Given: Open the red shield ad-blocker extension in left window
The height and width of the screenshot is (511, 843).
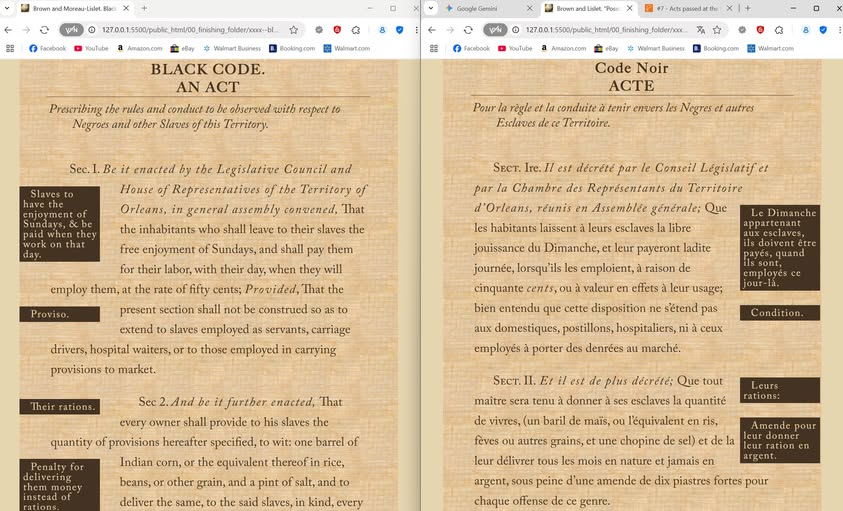Looking at the screenshot, I should tap(337, 30).
